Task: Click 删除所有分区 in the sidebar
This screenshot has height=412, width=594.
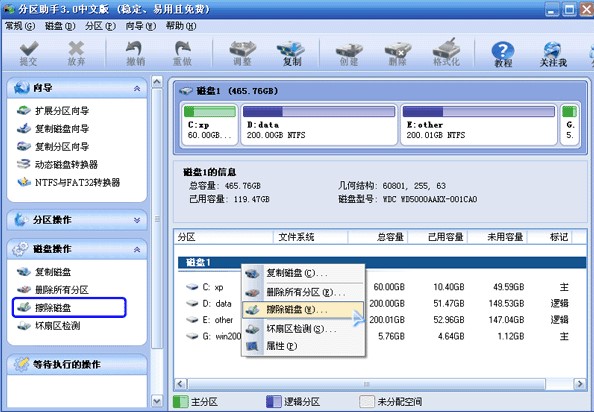Action: click(53, 290)
